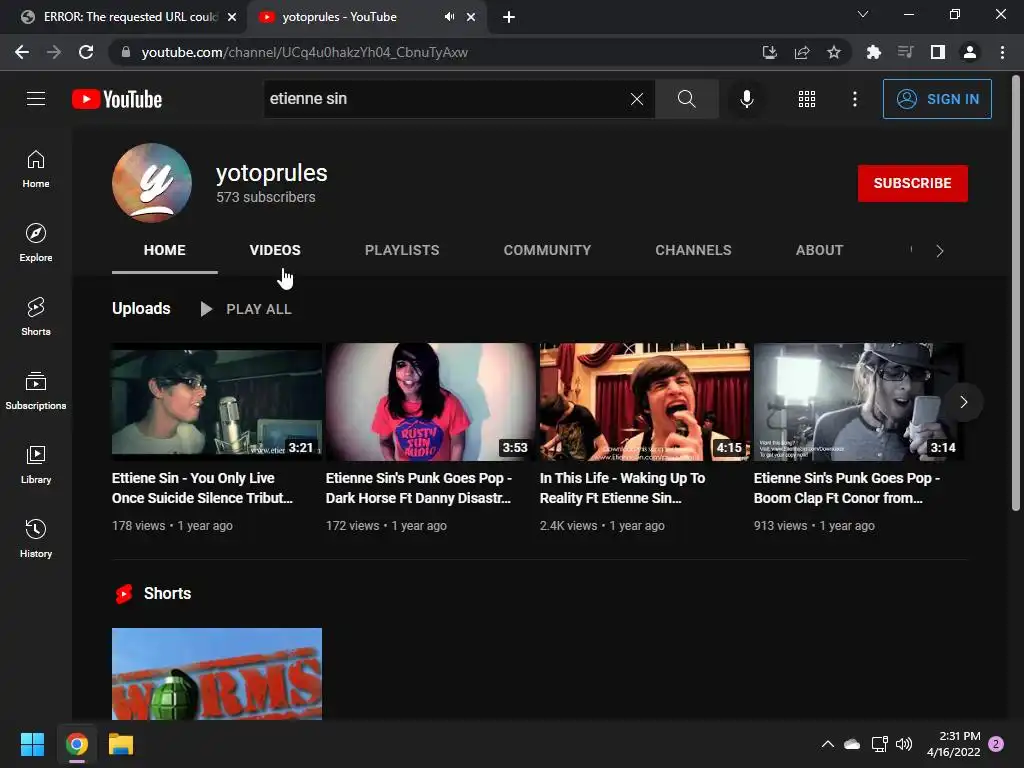Open the notification count badge
The width and height of the screenshot is (1024, 768).
point(996,744)
